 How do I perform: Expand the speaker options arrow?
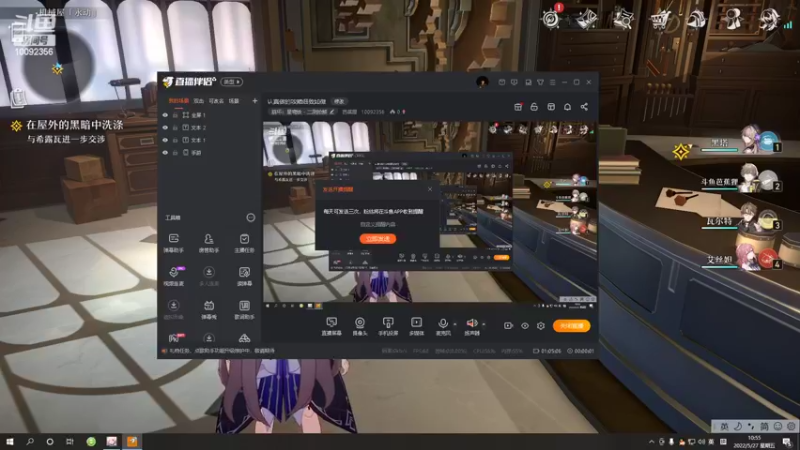483,324
